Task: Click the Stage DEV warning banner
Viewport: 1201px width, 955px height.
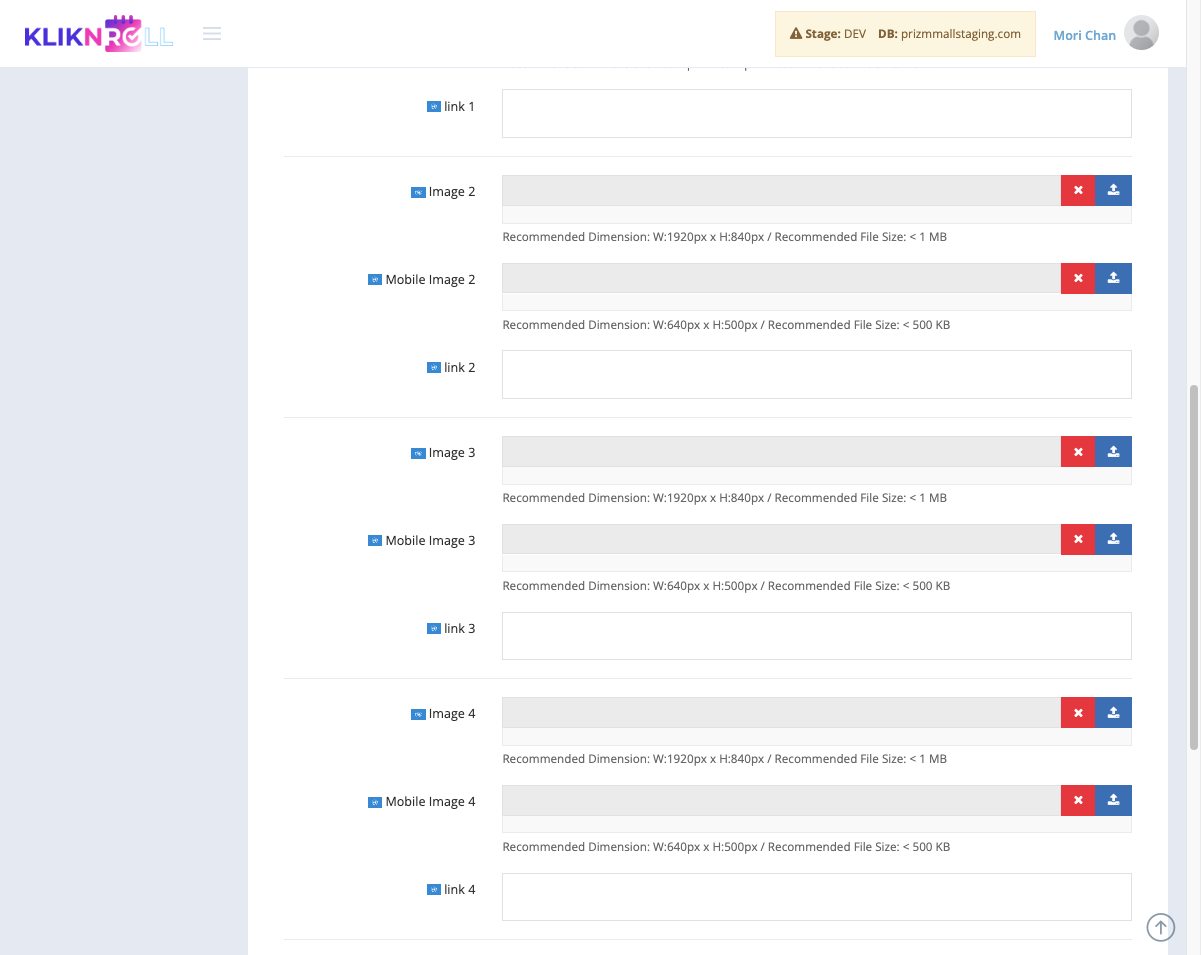Action: 905,34
